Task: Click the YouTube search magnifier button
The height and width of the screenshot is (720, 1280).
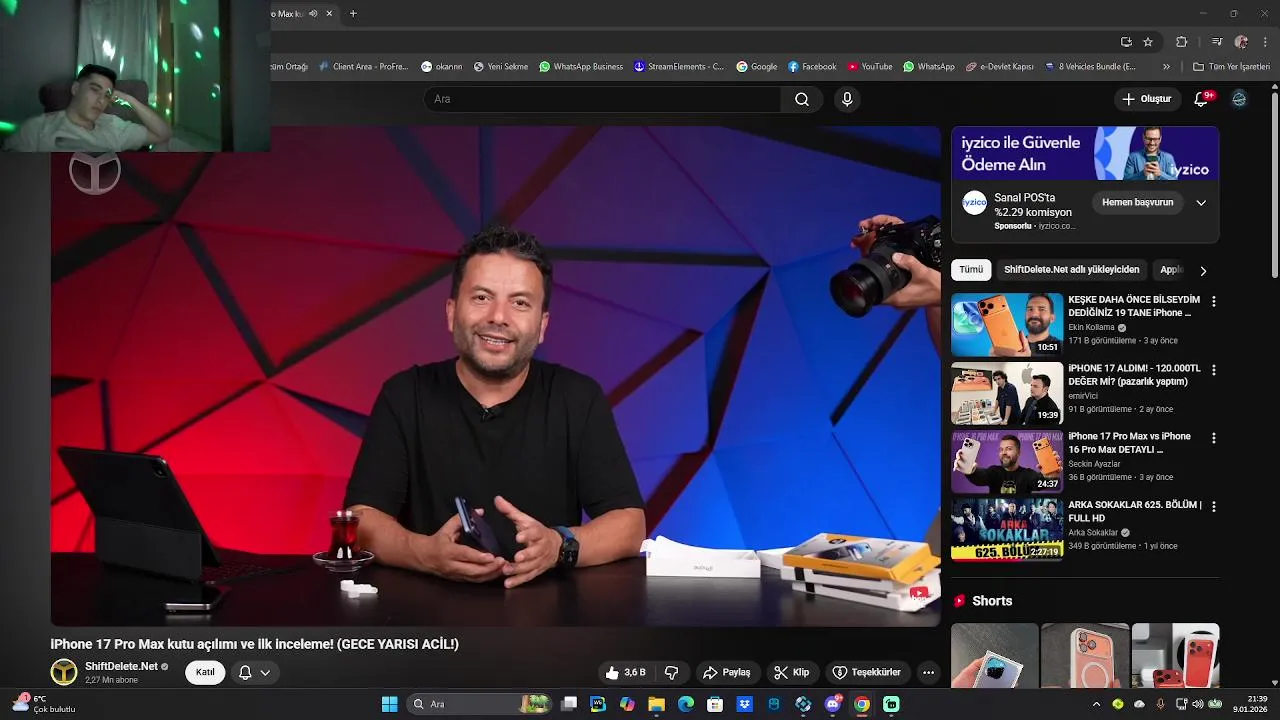Action: click(x=802, y=99)
